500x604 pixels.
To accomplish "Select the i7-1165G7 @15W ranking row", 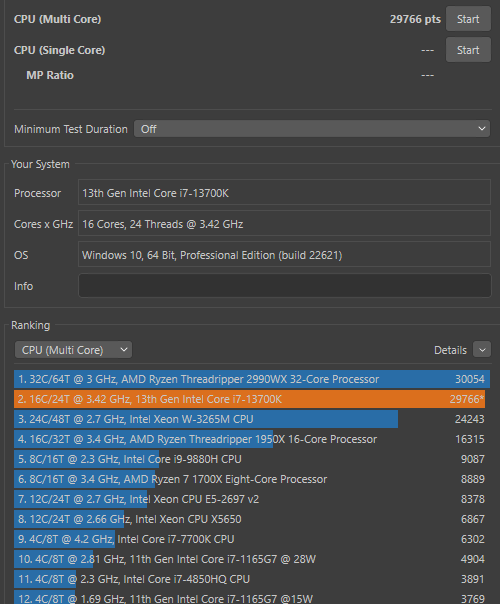I will coord(252,597).
